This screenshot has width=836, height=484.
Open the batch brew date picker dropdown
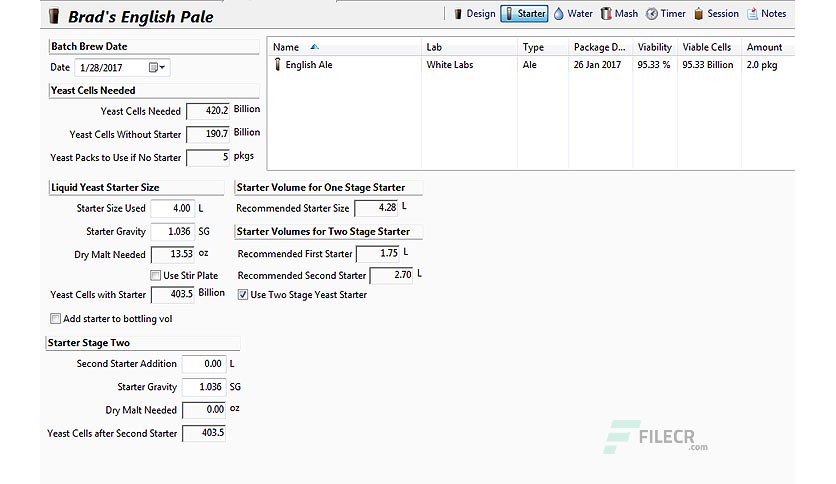[x=157, y=67]
